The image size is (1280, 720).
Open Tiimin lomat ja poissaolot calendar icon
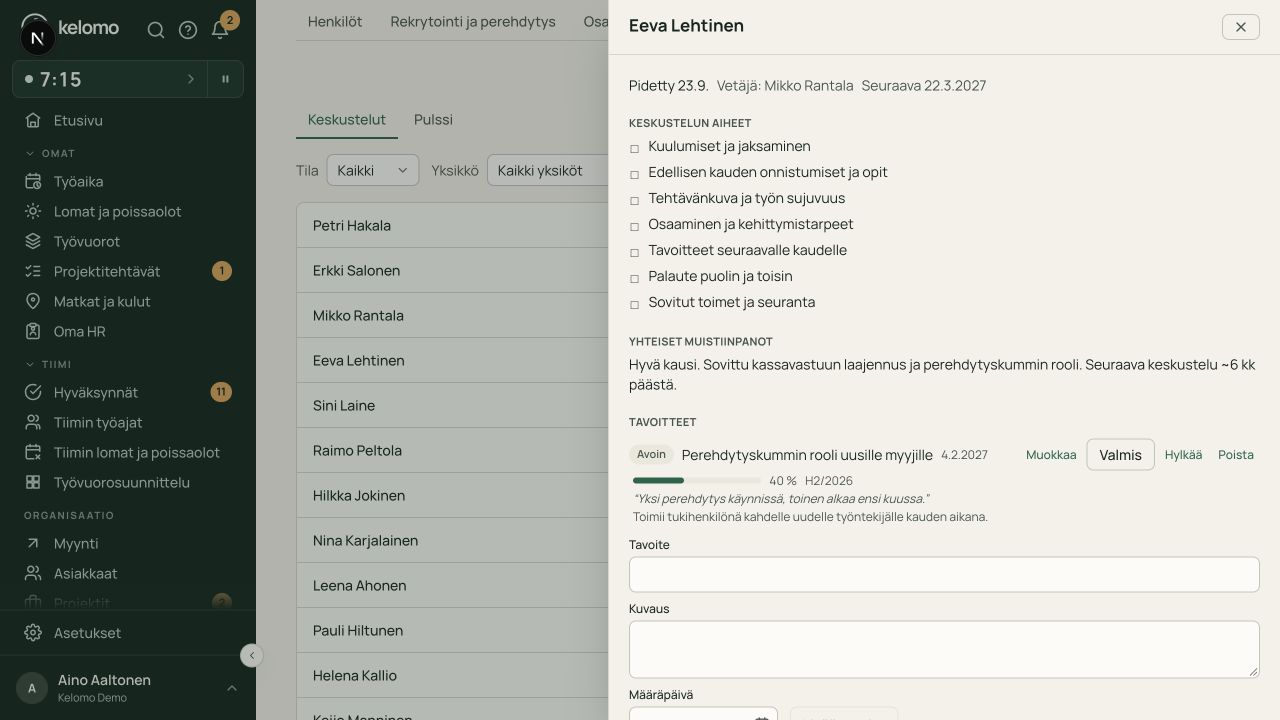tap(33, 452)
